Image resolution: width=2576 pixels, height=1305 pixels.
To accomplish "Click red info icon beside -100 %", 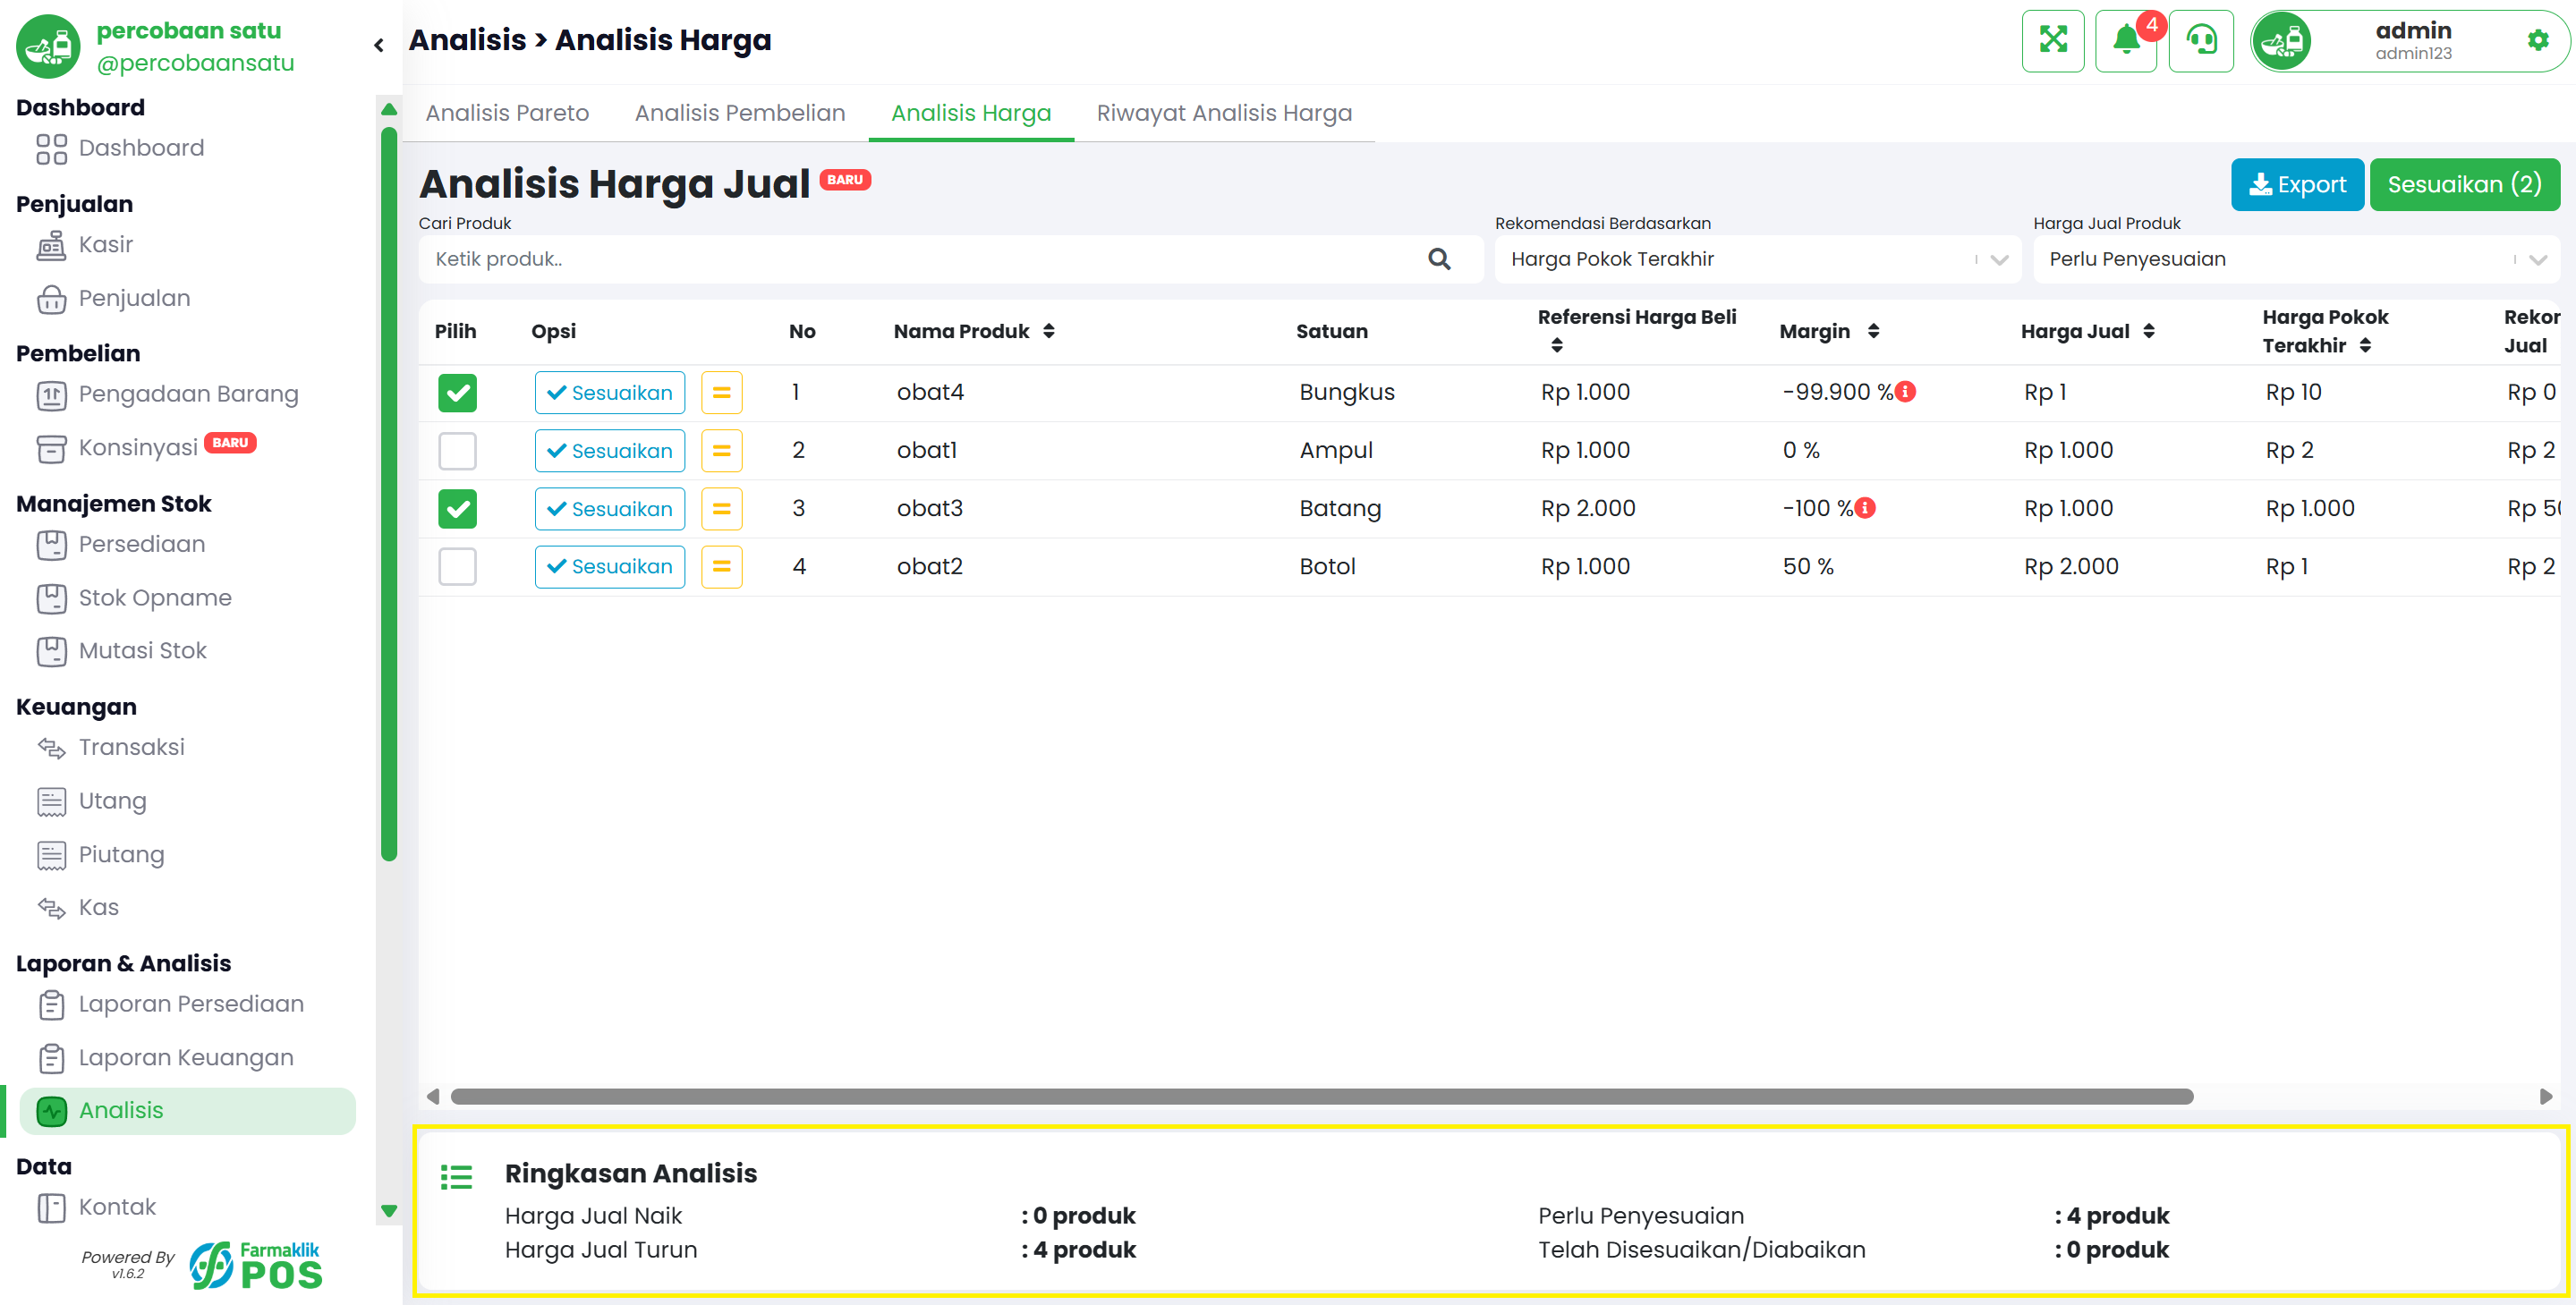I will pos(1865,508).
